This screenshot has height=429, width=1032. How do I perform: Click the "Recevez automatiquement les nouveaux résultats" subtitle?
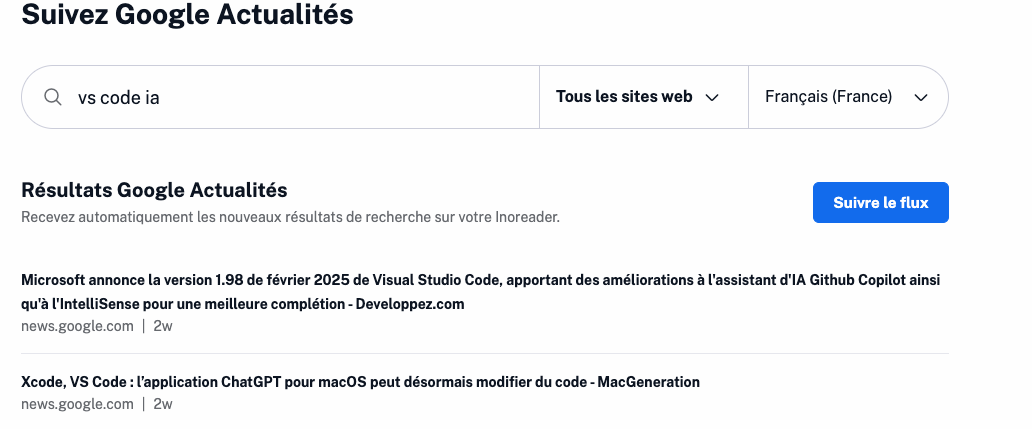(290, 216)
